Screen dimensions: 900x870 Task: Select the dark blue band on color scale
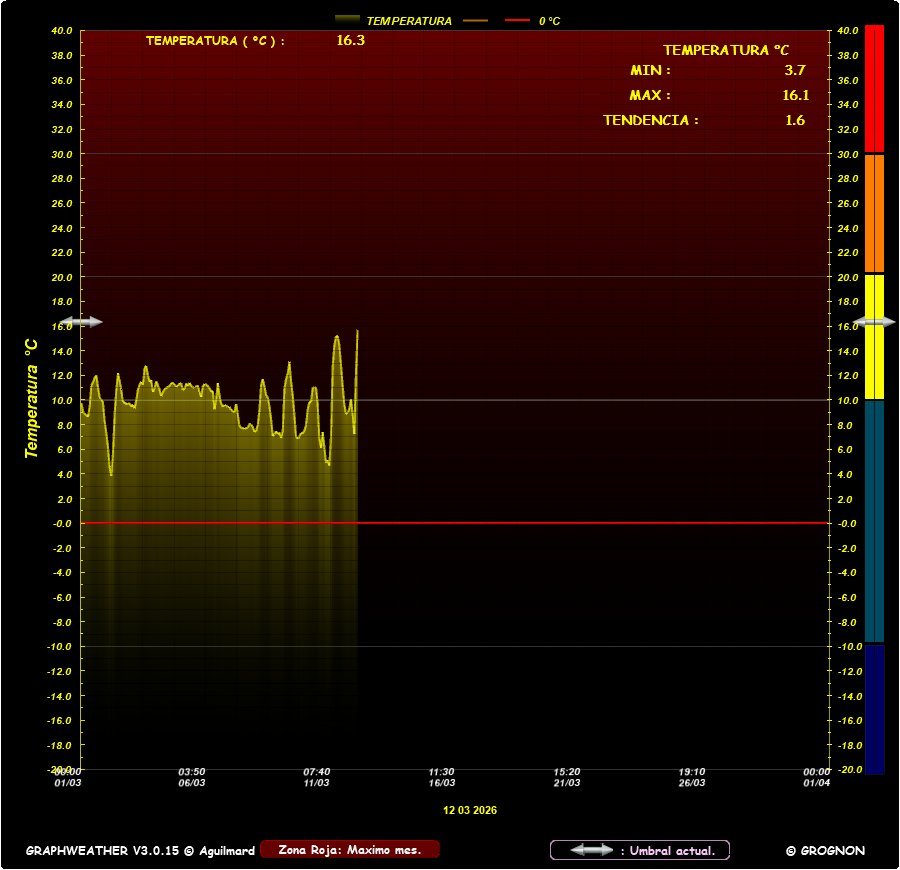pyautogui.click(x=874, y=708)
